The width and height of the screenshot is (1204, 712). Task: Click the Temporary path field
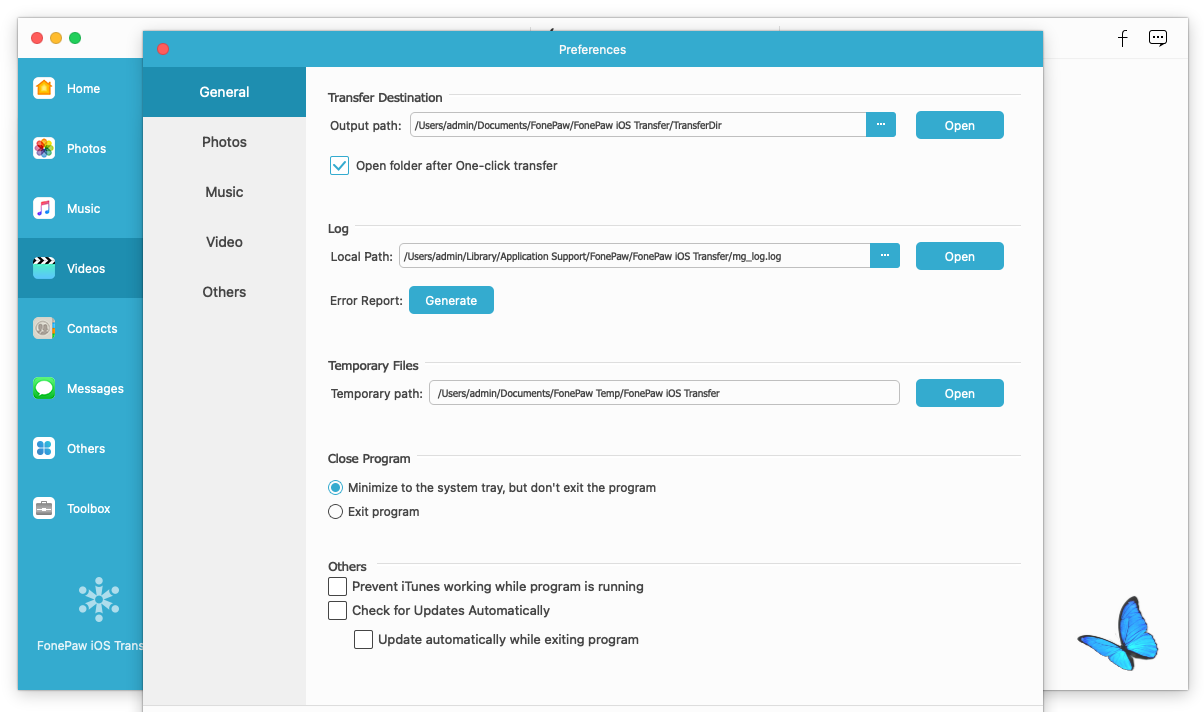(x=664, y=393)
